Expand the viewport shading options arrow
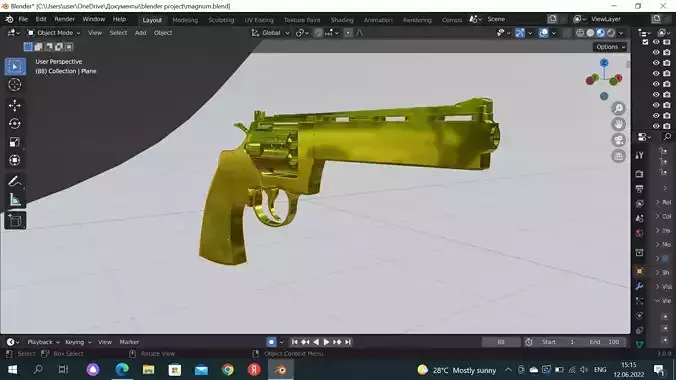 (621, 33)
